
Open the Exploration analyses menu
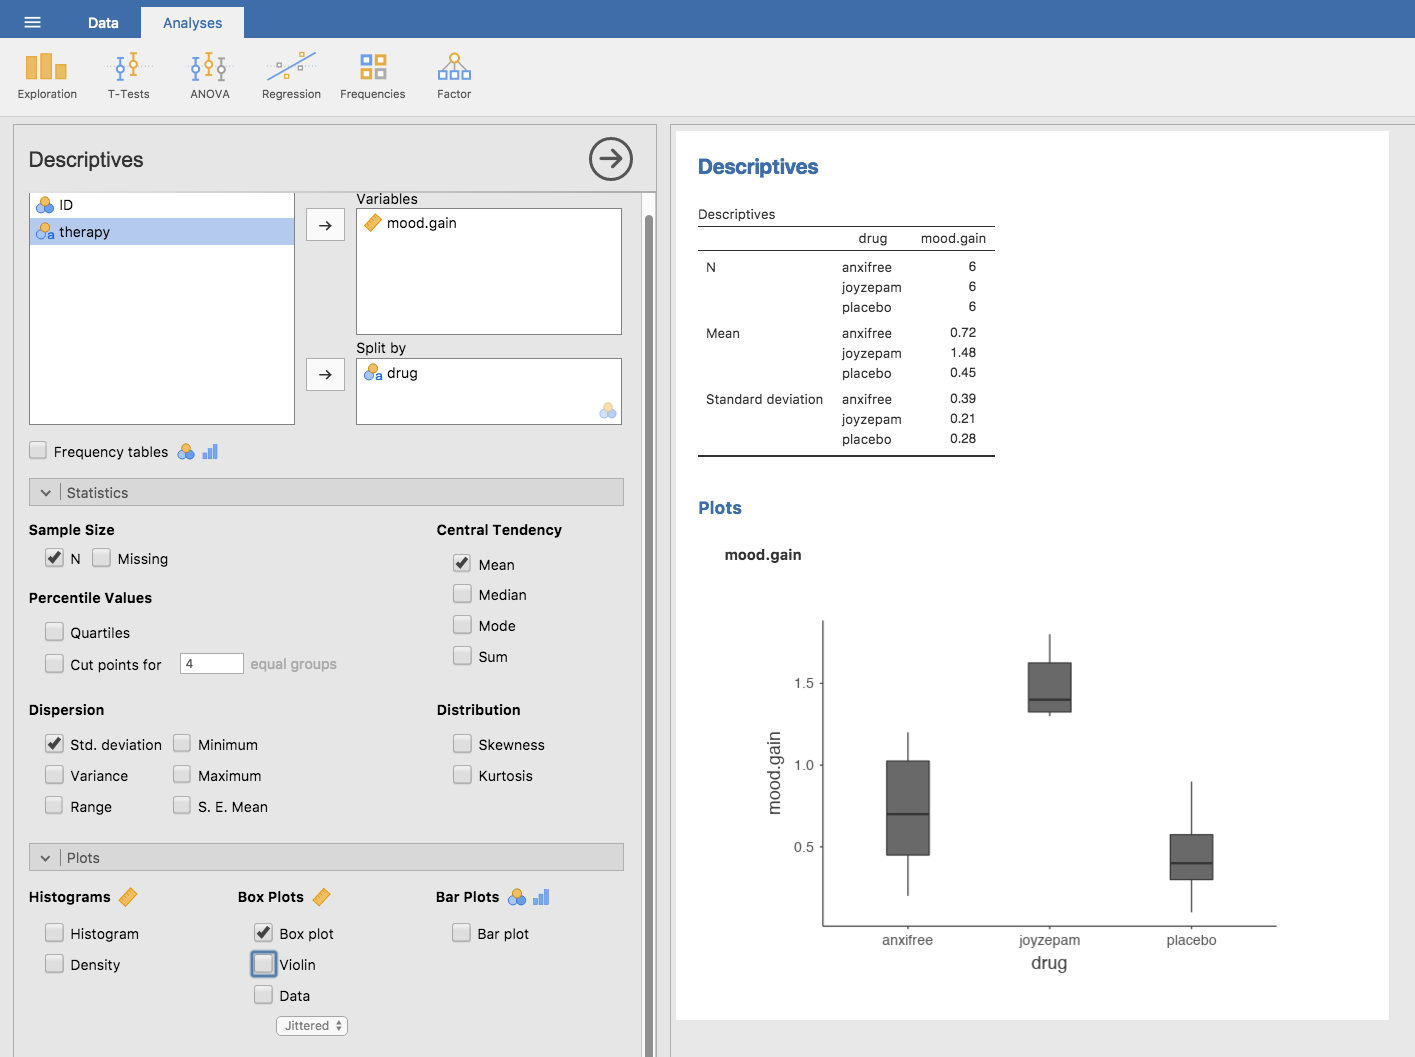(47, 77)
